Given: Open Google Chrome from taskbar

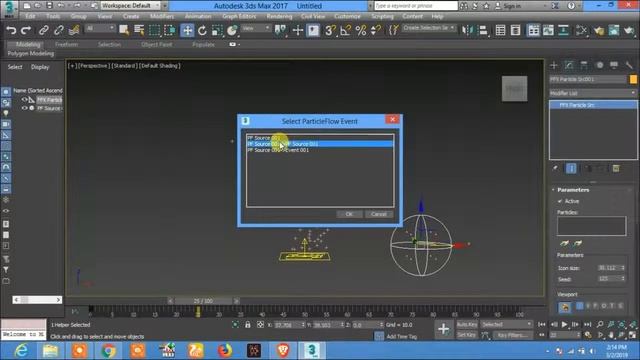Looking at the screenshot, I should coord(108,351).
